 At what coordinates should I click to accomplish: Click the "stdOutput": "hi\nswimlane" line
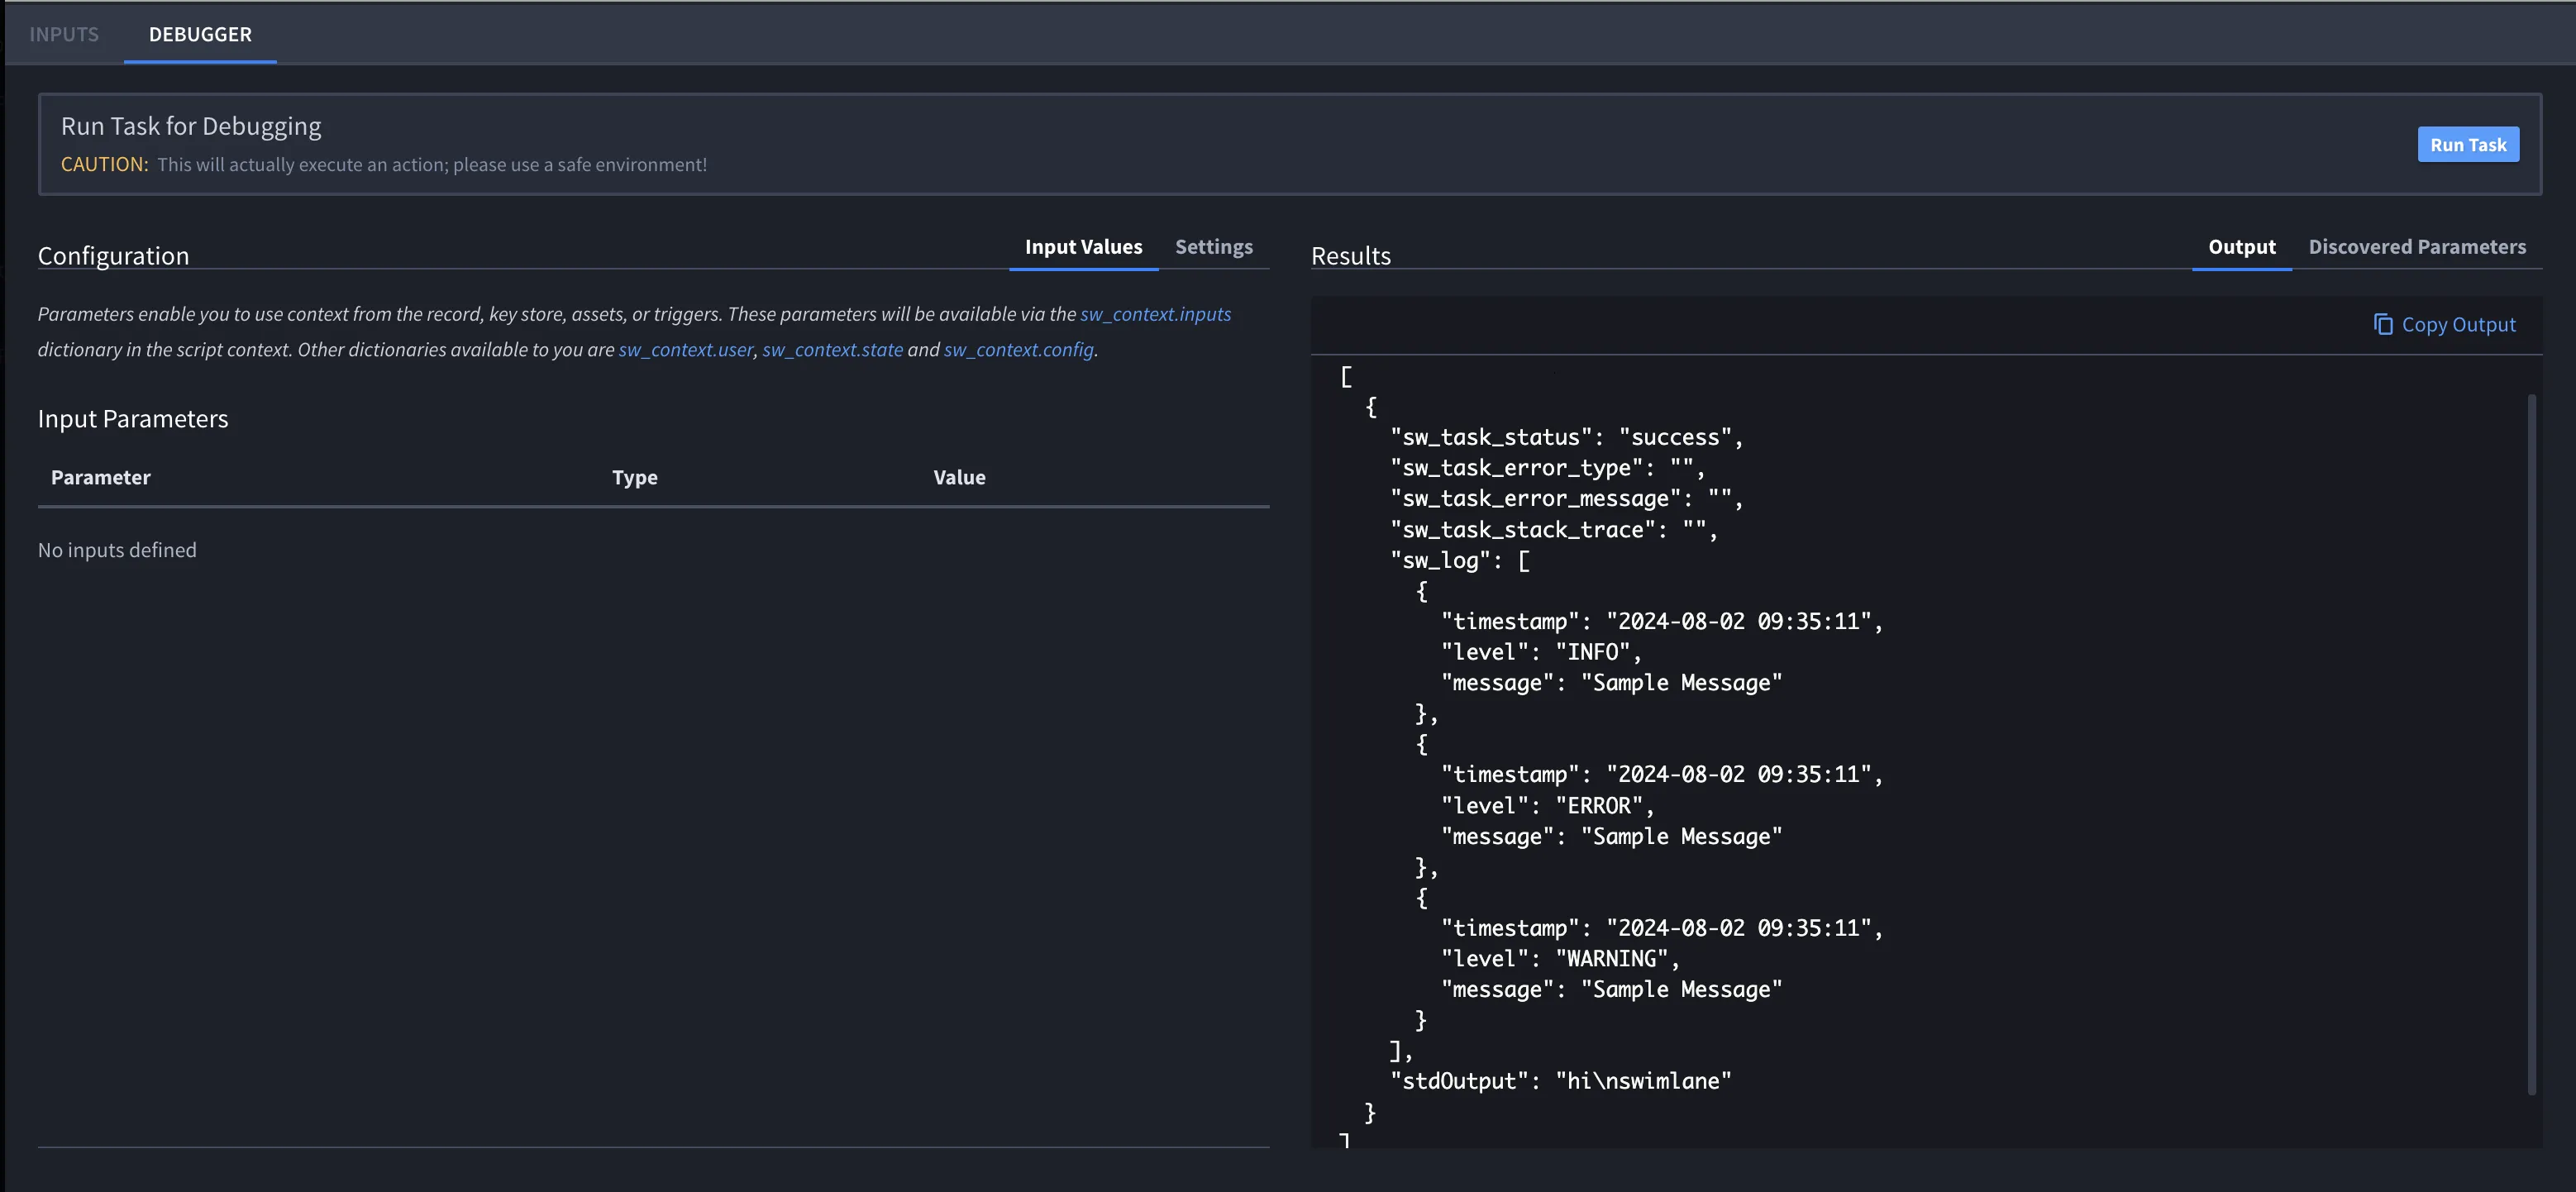pos(1560,1081)
